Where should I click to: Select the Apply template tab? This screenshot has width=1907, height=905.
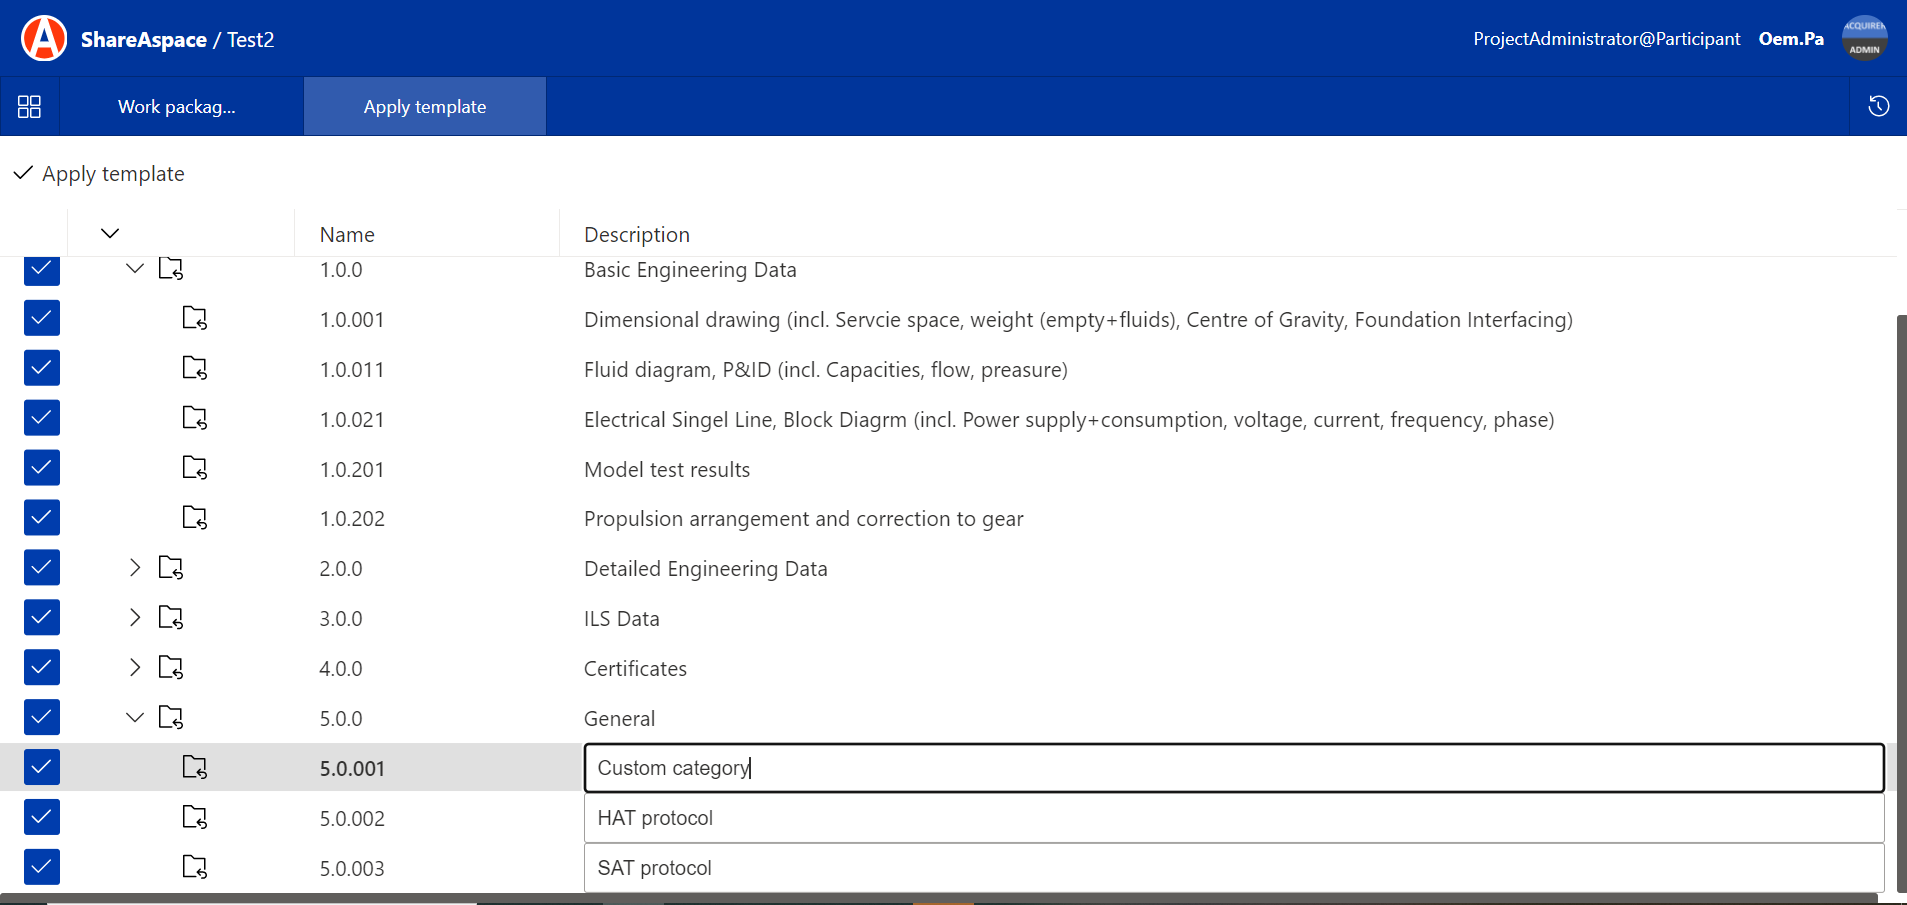point(425,107)
